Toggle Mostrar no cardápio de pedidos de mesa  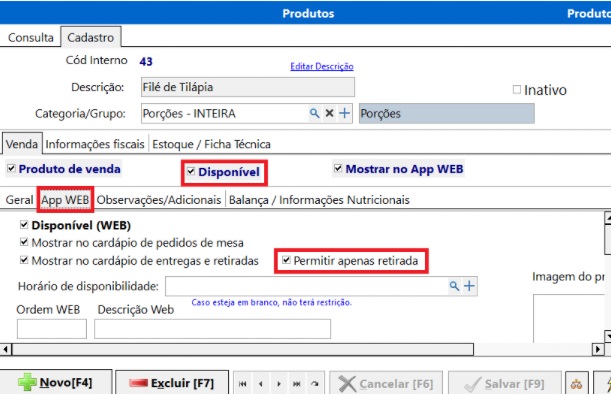coord(24,242)
